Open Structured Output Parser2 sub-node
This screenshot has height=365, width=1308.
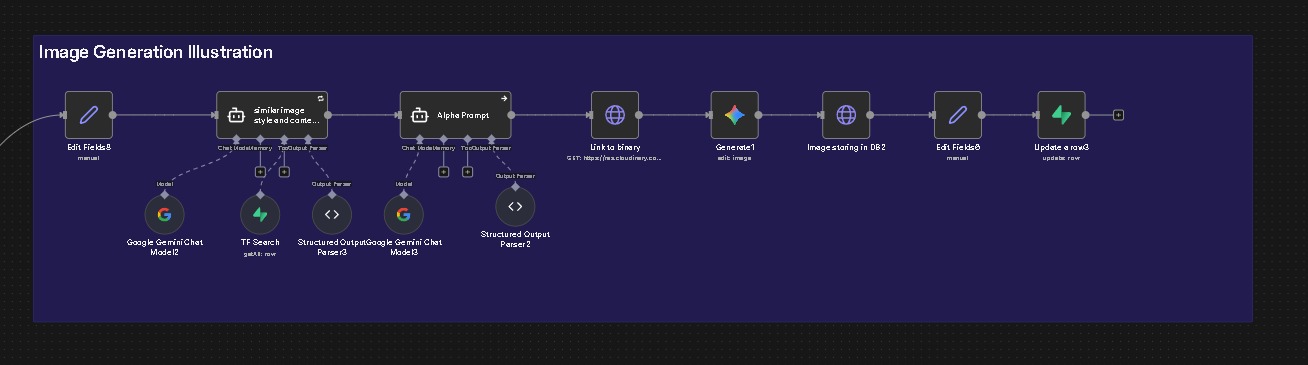point(515,206)
